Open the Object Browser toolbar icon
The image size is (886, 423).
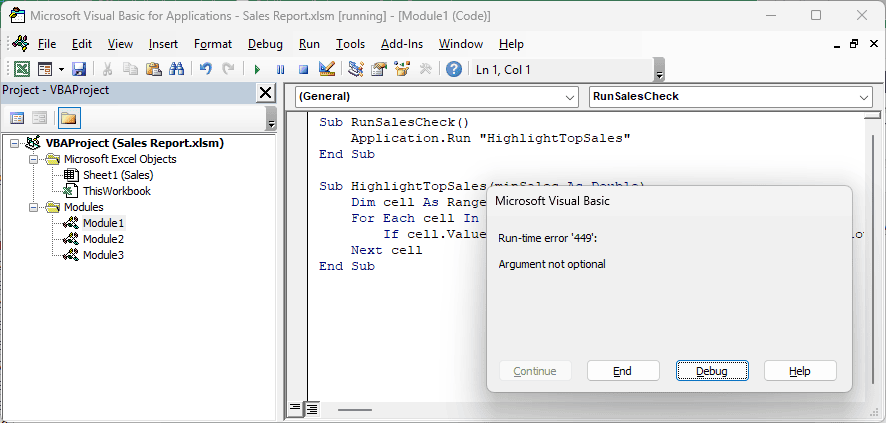point(402,69)
